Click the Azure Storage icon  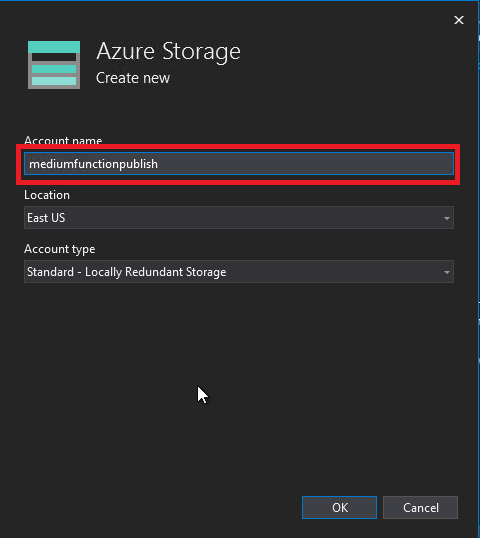click(54, 65)
